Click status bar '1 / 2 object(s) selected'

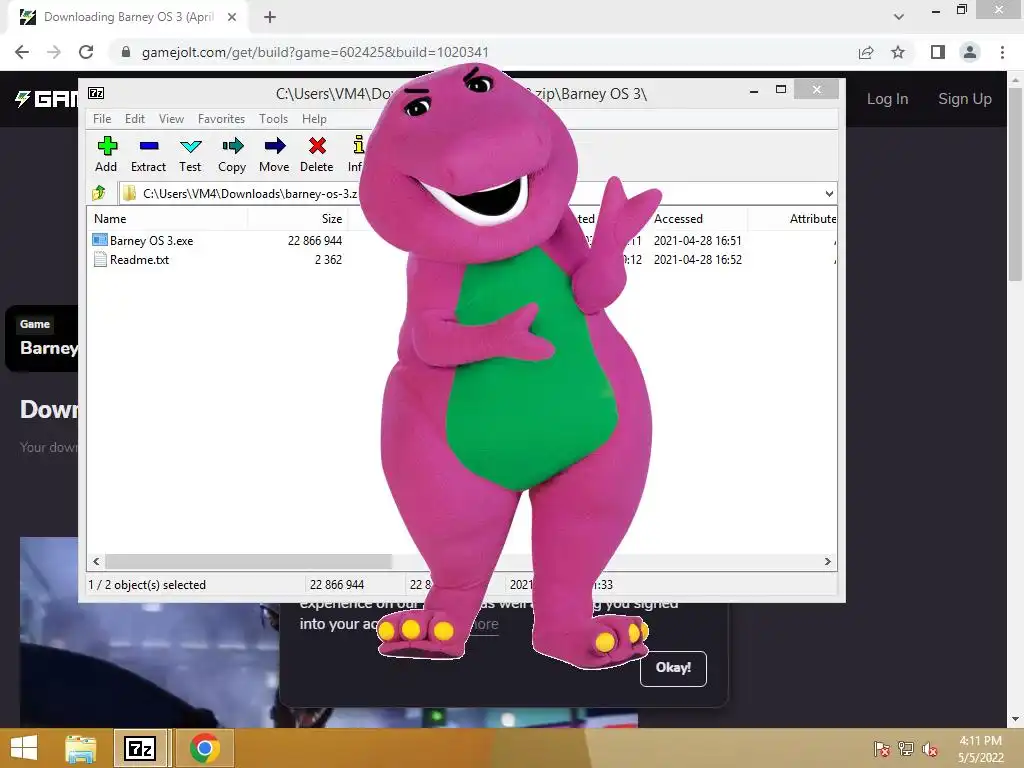tap(147, 584)
